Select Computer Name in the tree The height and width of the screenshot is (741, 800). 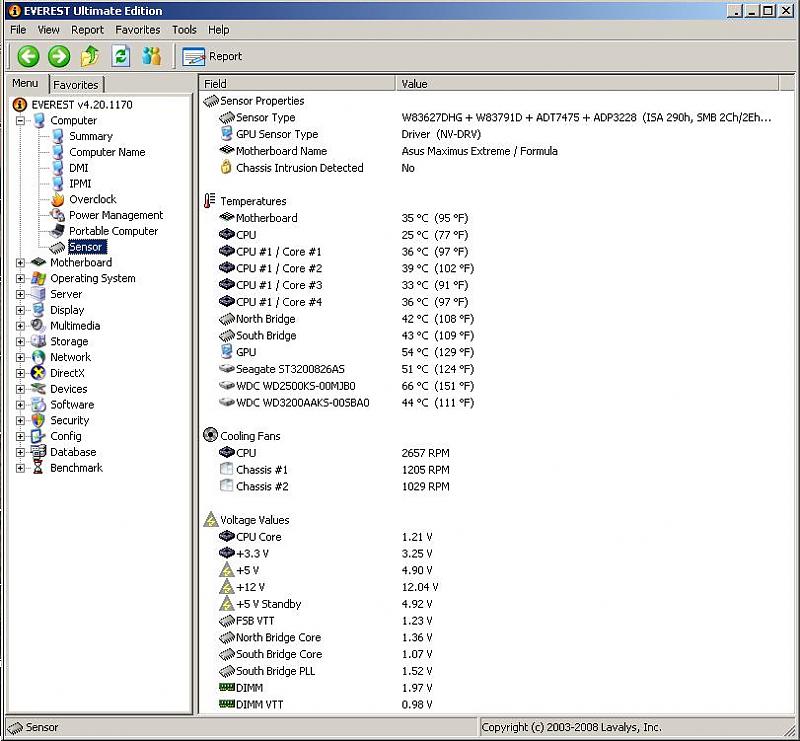(x=107, y=152)
